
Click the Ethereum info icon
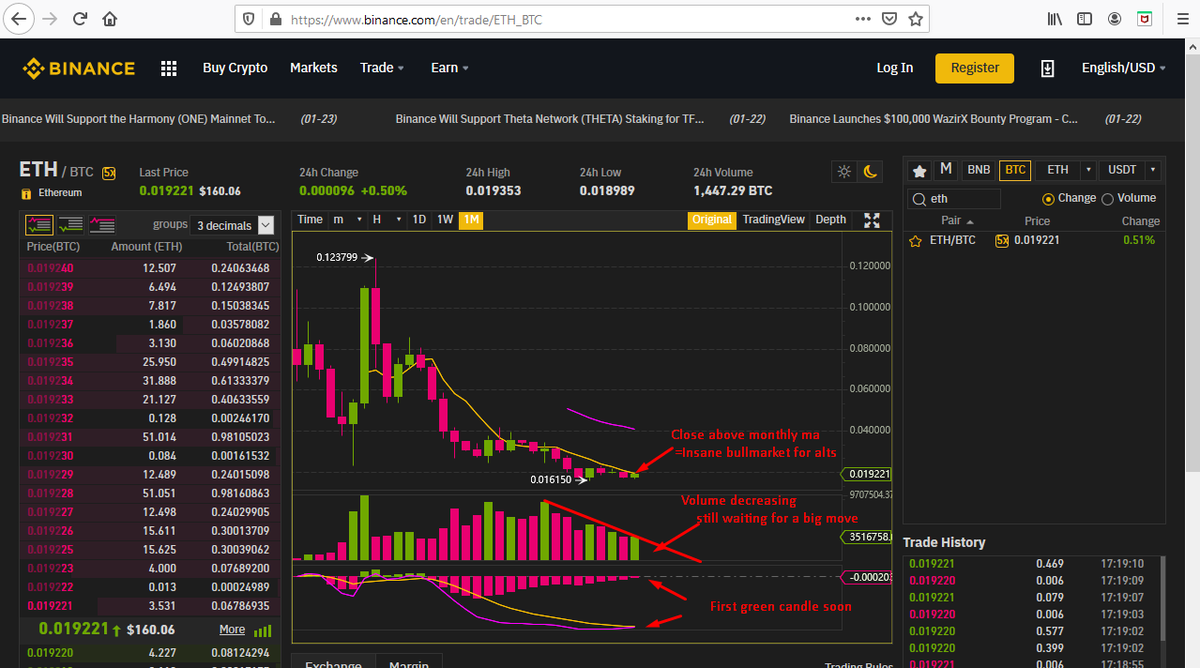(x=27, y=193)
